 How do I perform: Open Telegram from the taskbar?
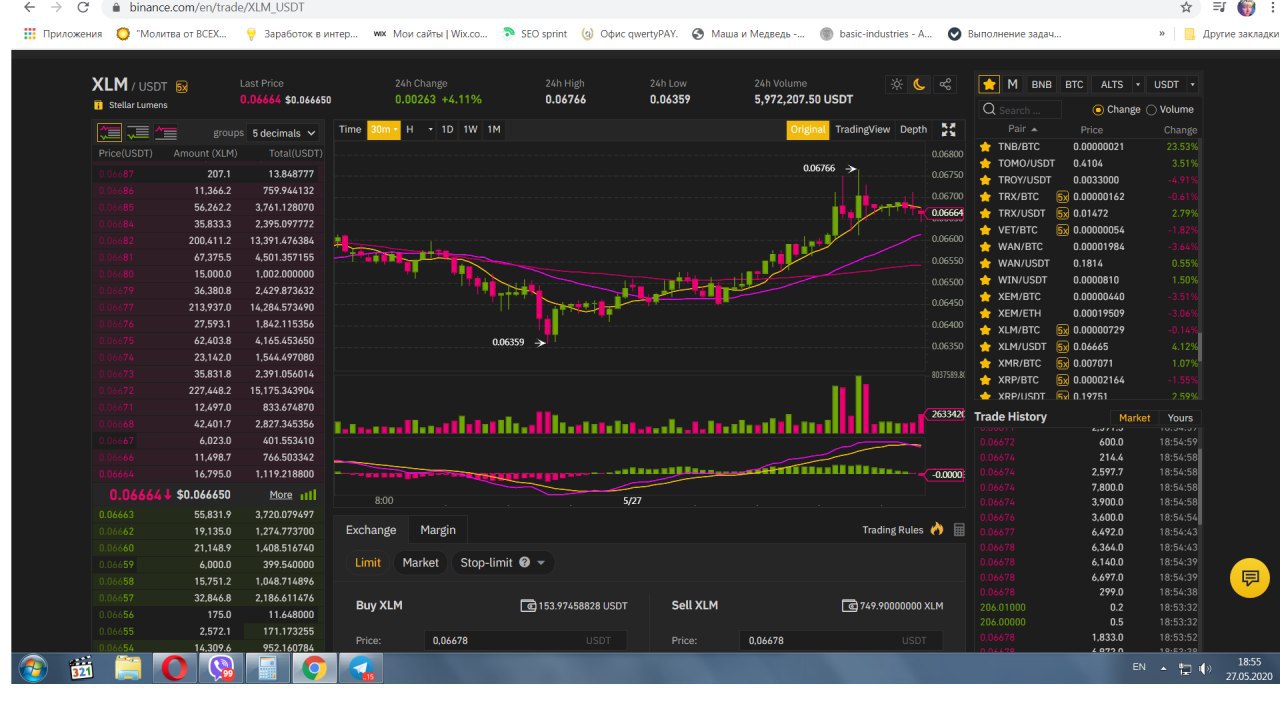360,668
